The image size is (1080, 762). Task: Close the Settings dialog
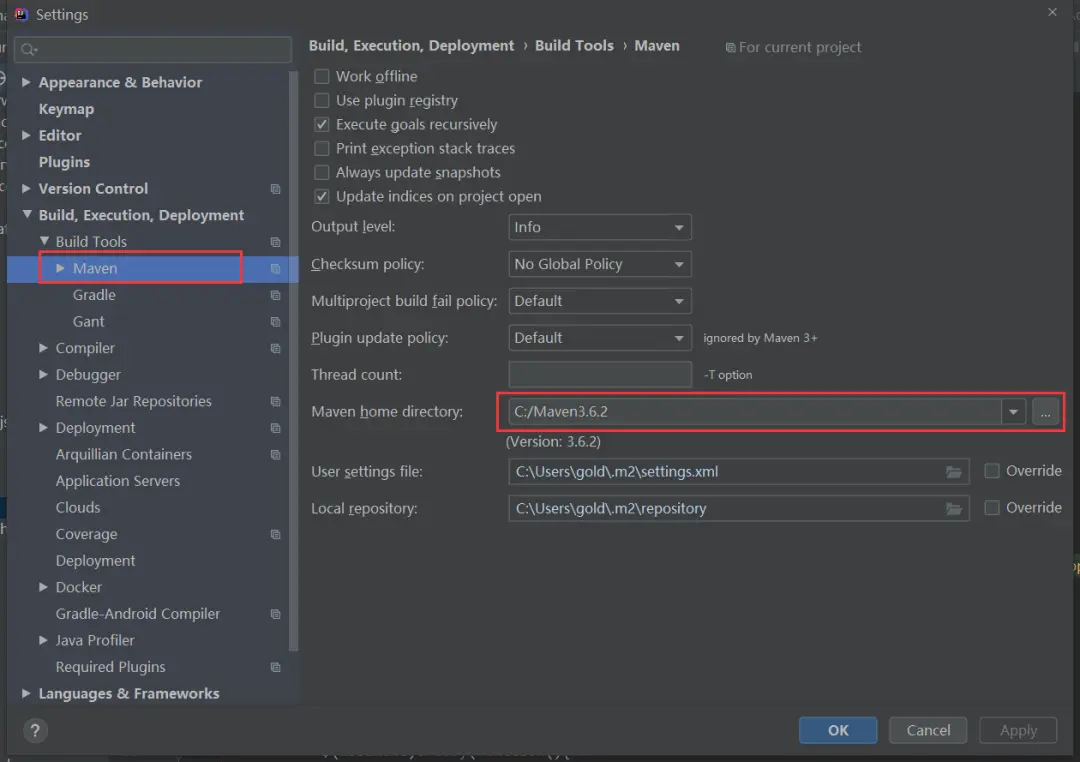1052,12
